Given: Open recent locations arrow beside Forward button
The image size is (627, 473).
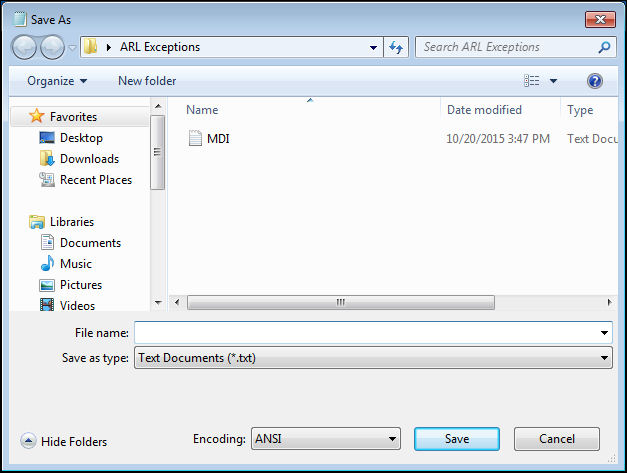Looking at the screenshot, I should click(72, 48).
